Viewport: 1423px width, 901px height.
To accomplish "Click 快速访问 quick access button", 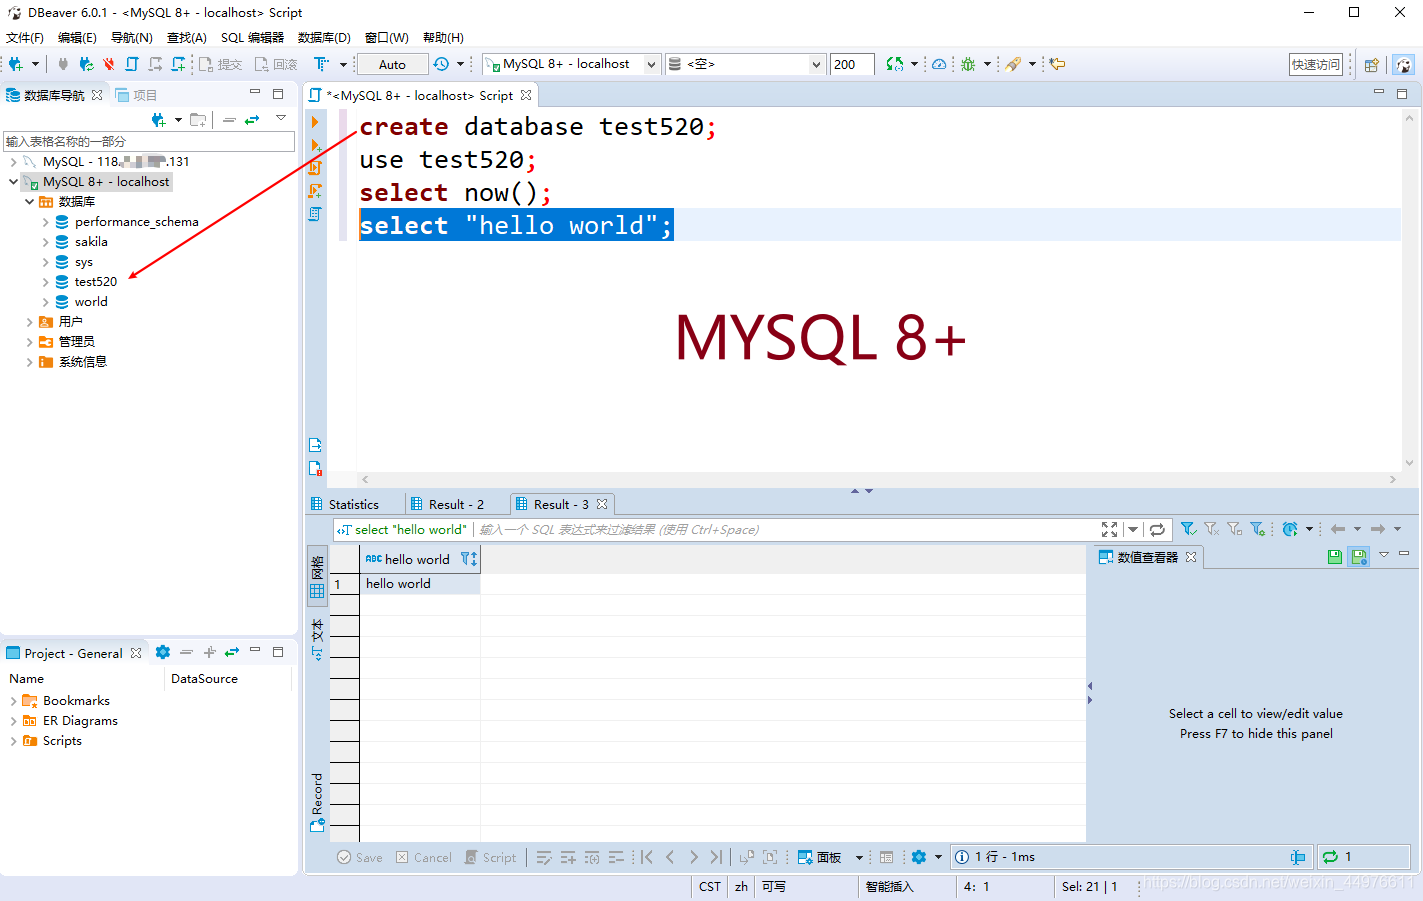I will pyautogui.click(x=1316, y=64).
